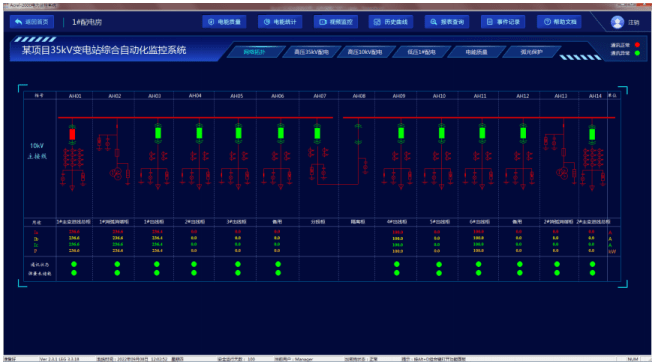
Task: Switch to the 网络拓扑 tab
Action: (x=254, y=52)
